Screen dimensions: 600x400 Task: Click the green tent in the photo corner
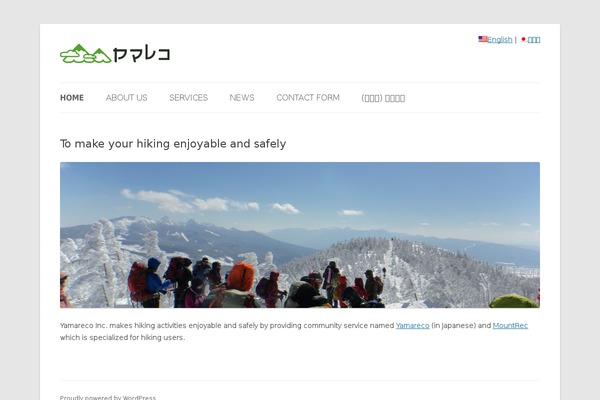514,301
